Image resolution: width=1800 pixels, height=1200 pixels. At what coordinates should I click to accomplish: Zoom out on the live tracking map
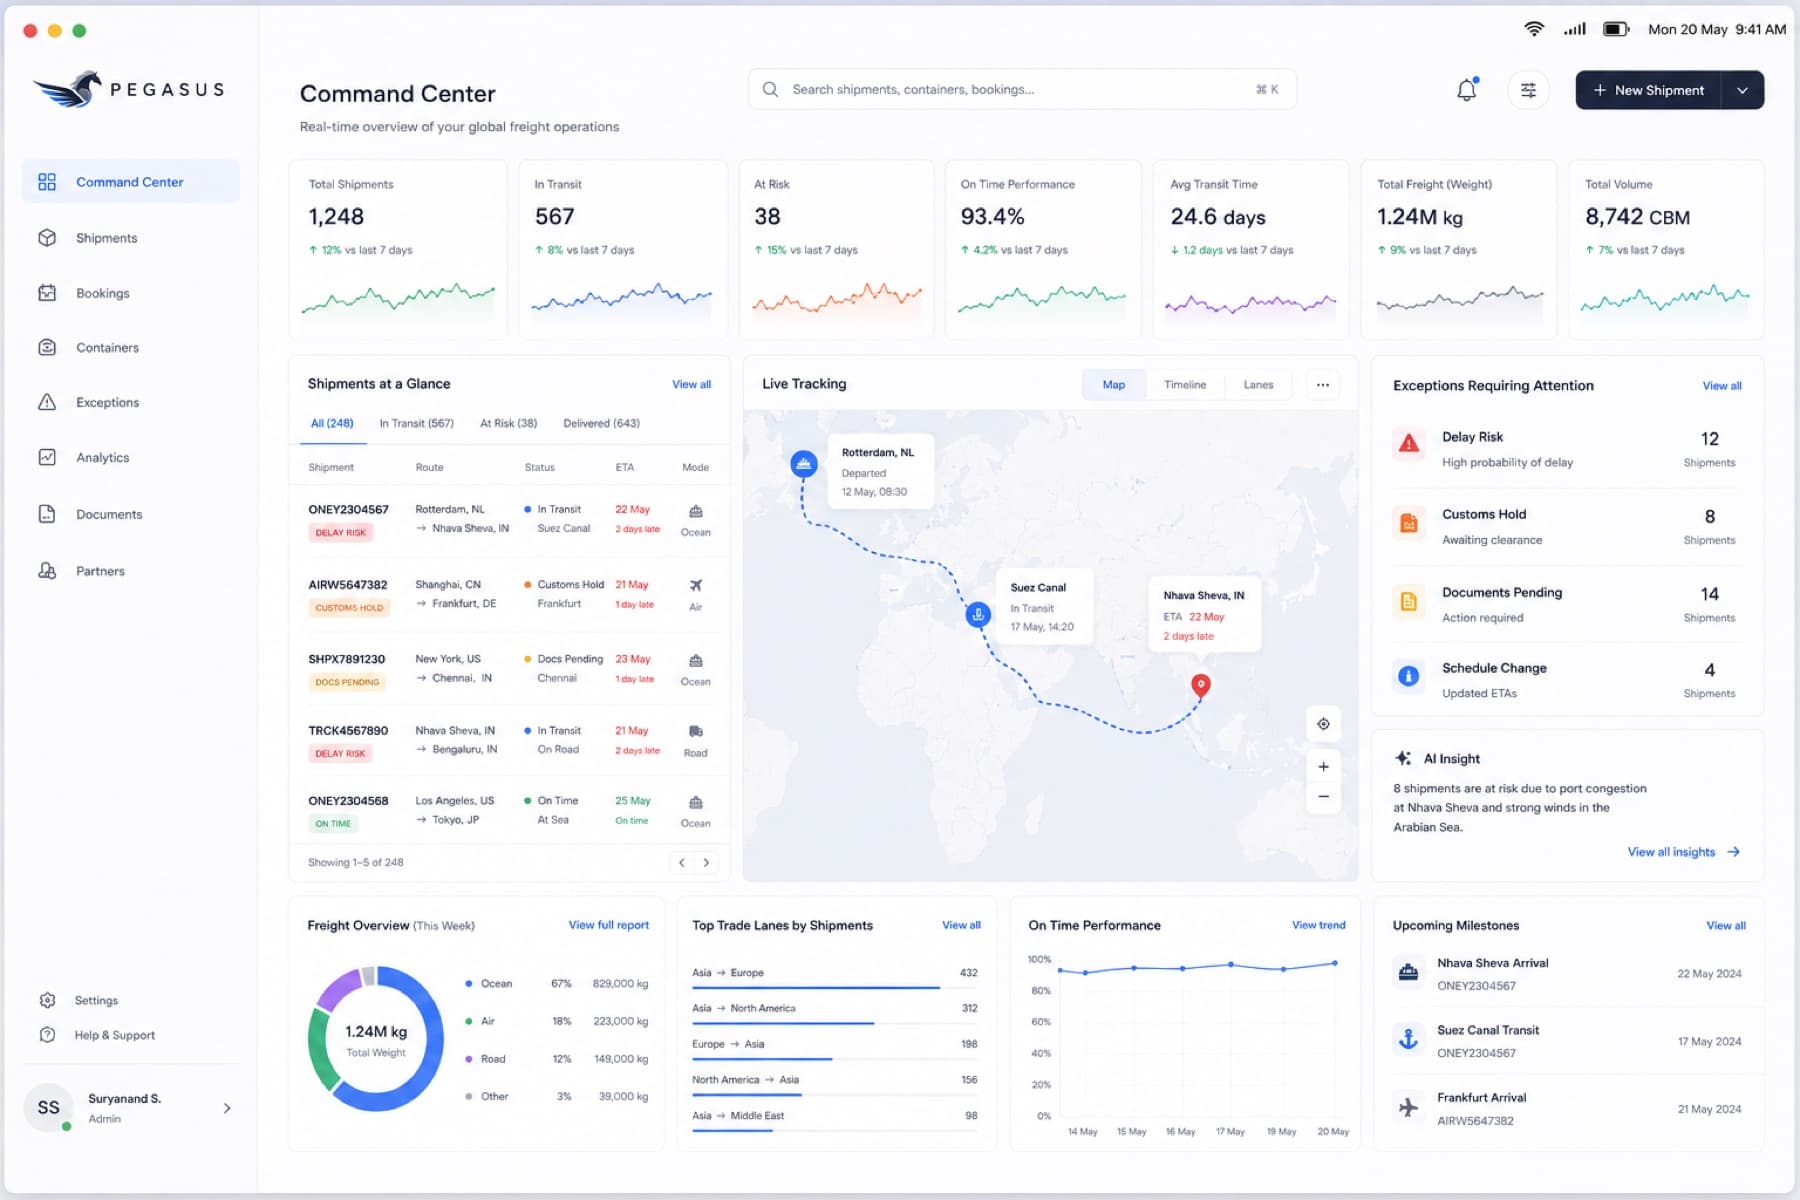point(1323,797)
